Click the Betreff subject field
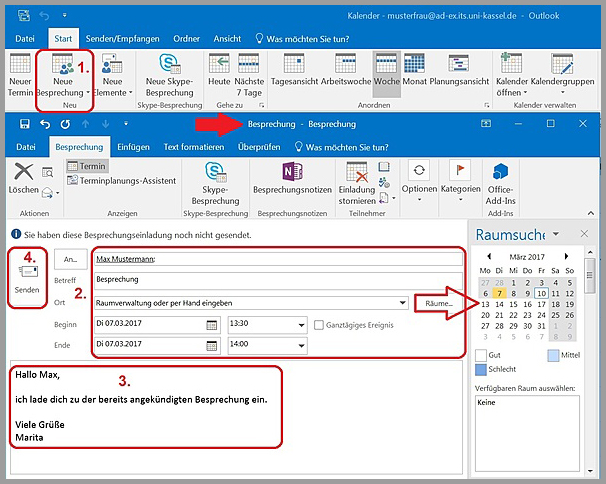Viewport: 606px width, 484px height. pyautogui.click(x=276, y=280)
